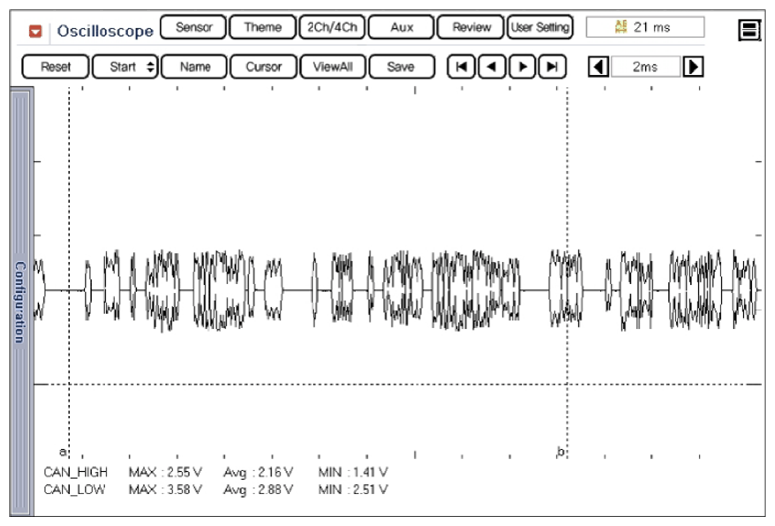Step forward one frame with right arrow
The height and width of the screenshot is (526, 775).
[x=521, y=67]
